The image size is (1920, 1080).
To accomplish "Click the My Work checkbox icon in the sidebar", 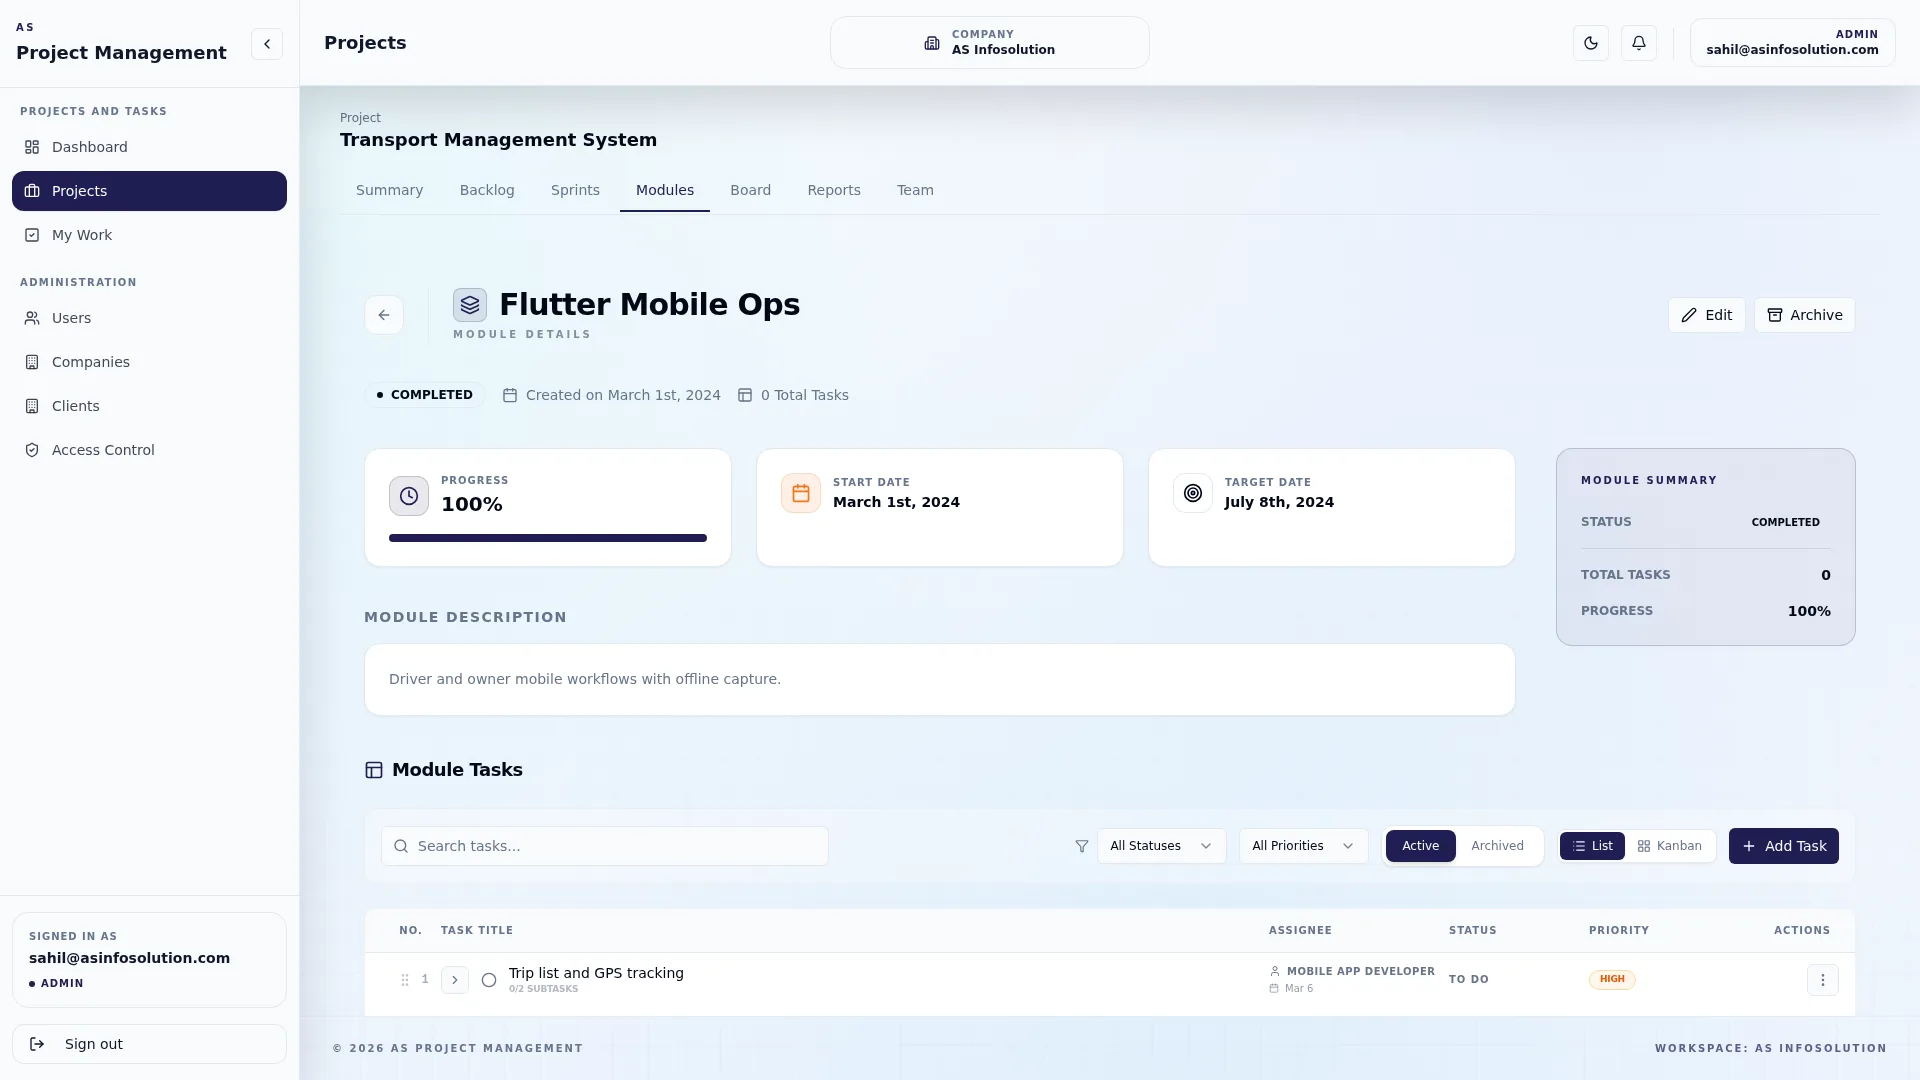I will (32, 235).
